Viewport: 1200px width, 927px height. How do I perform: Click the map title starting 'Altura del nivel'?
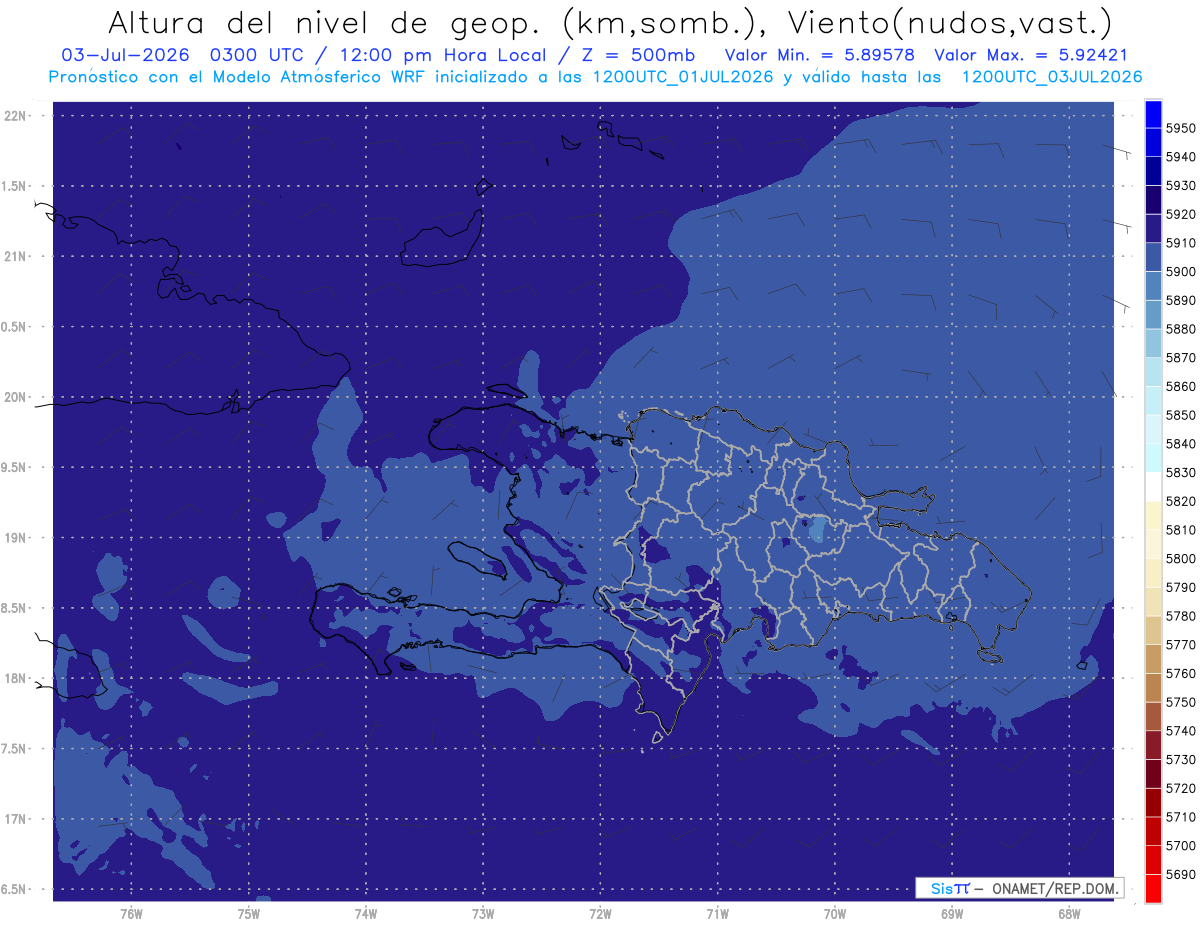(x=609, y=23)
